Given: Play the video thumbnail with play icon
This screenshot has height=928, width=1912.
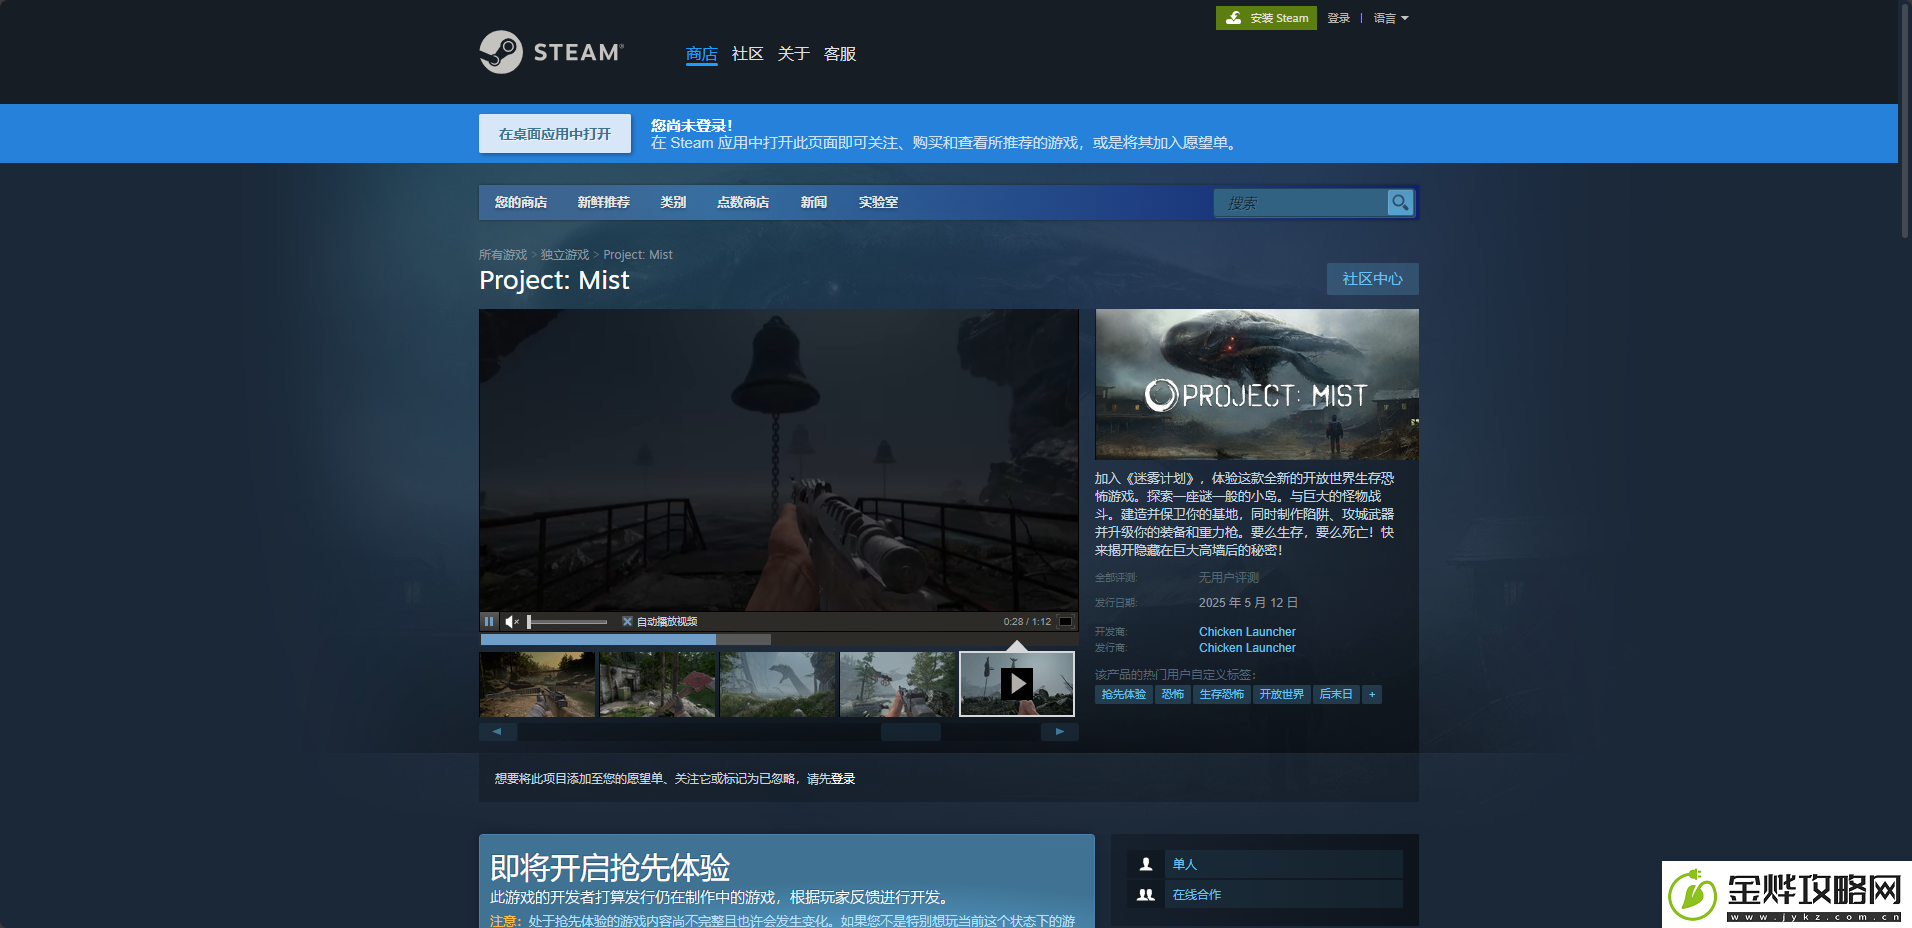Looking at the screenshot, I should point(1017,684).
